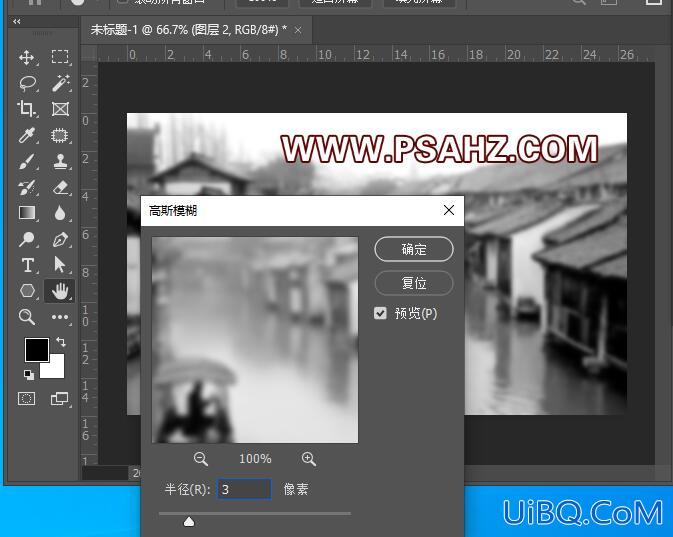The width and height of the screenshot is (673, 537).
Task: Click the 复位 reset button
Action: (x=414, y=283)
